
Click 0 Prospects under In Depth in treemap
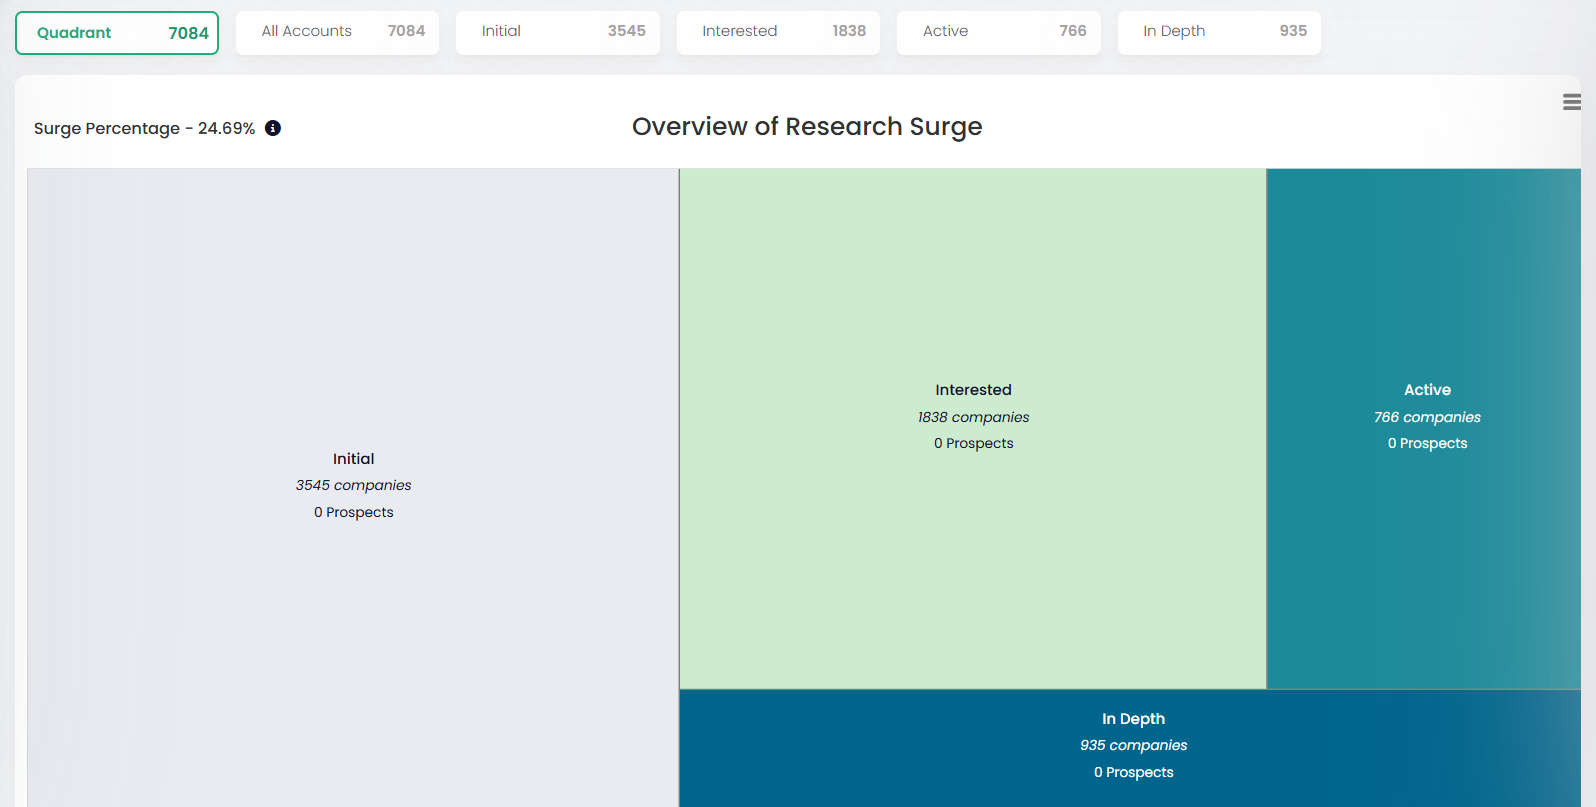(x=1133, y=773)
